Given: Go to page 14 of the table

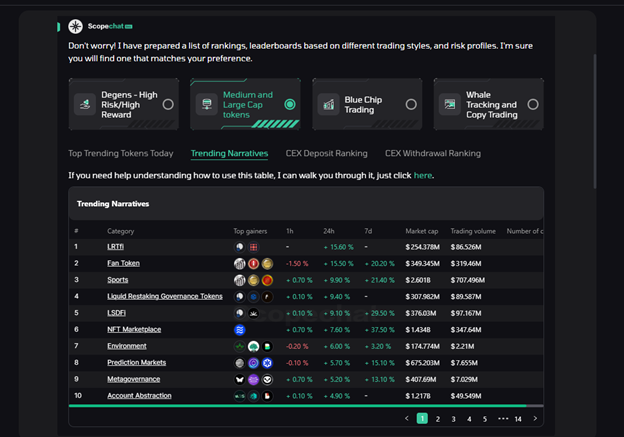Looking at the screenshot, I should pyautogui.click(x=518, y=419).
